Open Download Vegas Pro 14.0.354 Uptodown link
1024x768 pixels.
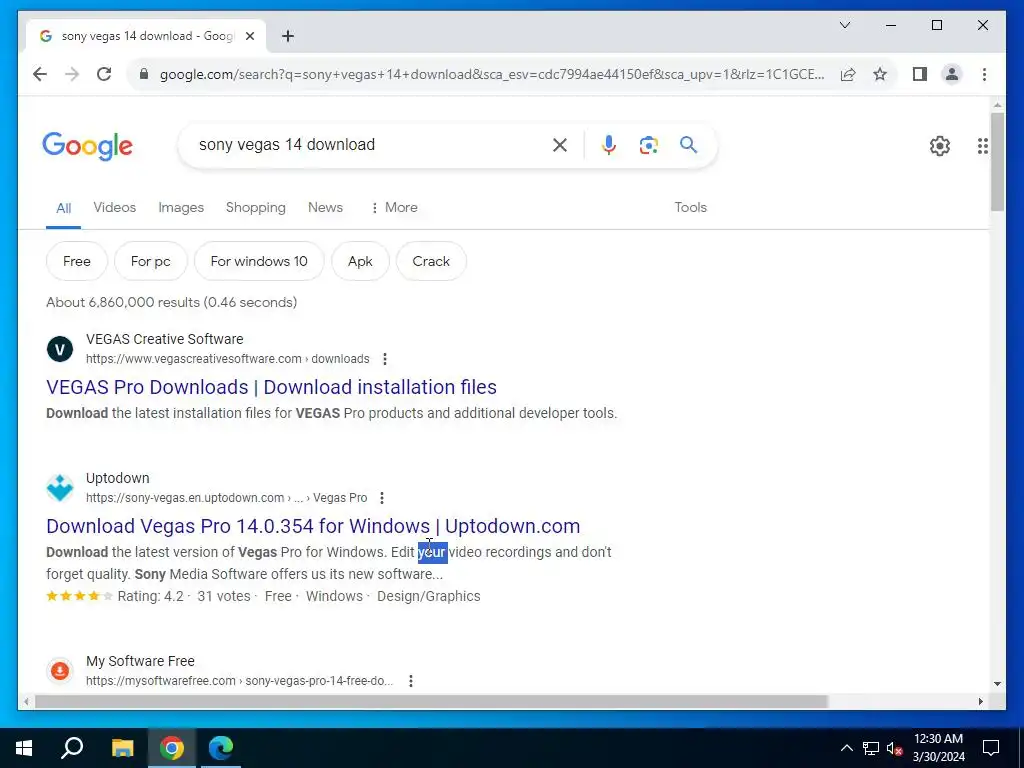point(313,526)
